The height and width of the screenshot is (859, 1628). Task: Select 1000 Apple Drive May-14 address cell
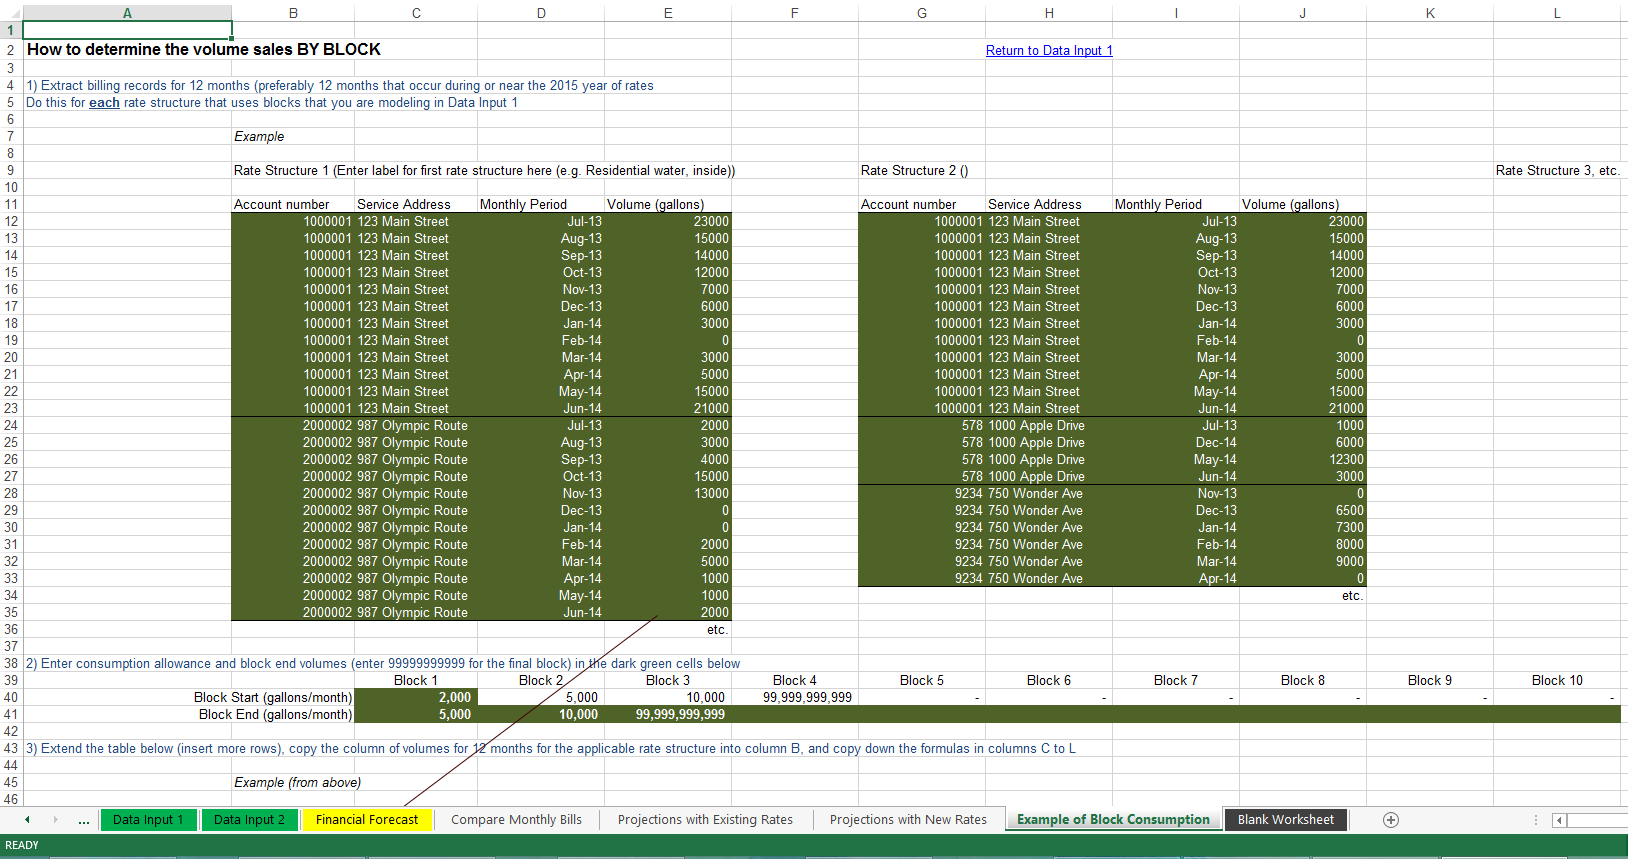tap(1049, 460)
